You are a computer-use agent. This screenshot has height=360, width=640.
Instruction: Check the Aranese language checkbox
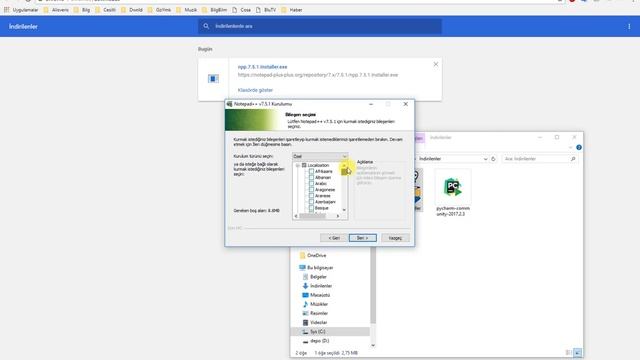(x=311, y=196)
